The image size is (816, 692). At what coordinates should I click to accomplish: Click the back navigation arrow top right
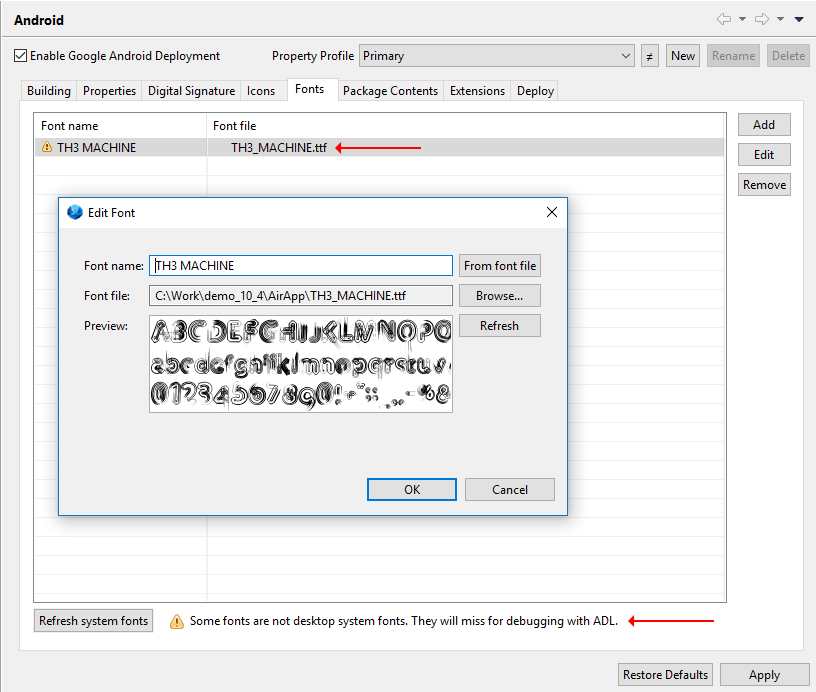722,18
